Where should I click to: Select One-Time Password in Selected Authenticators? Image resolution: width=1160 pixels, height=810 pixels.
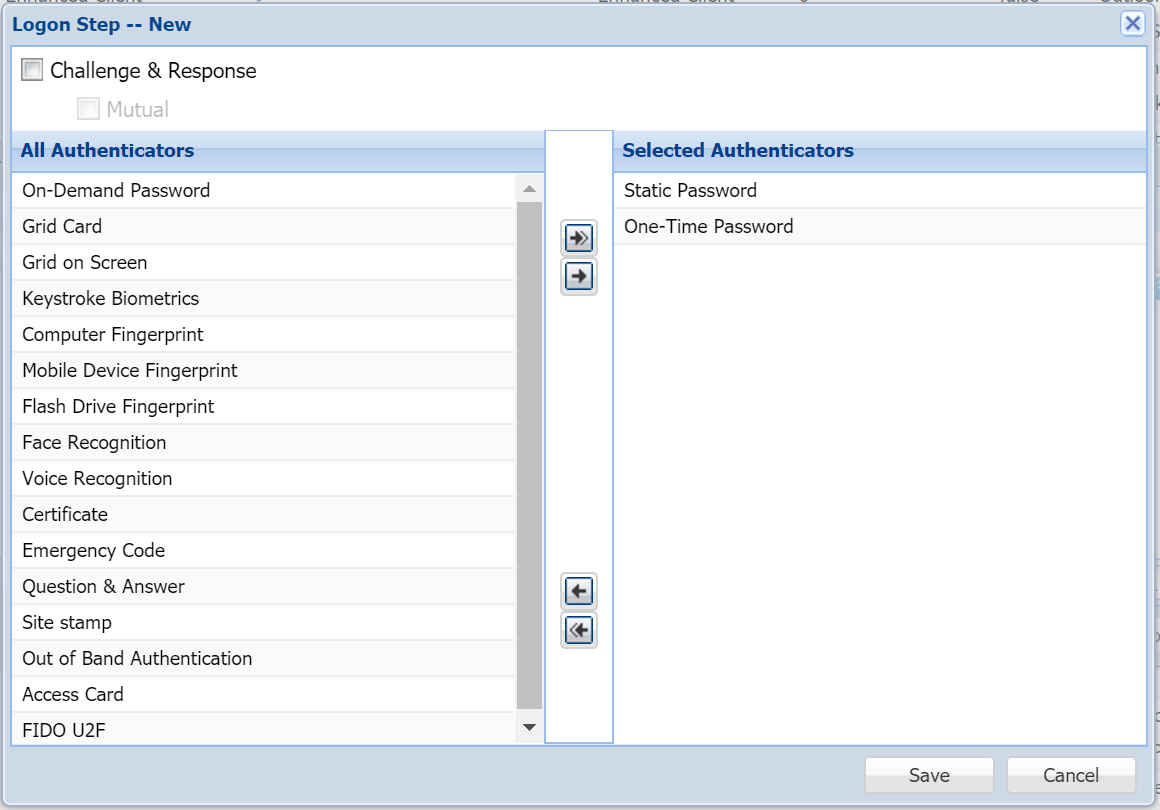point(708,226)
